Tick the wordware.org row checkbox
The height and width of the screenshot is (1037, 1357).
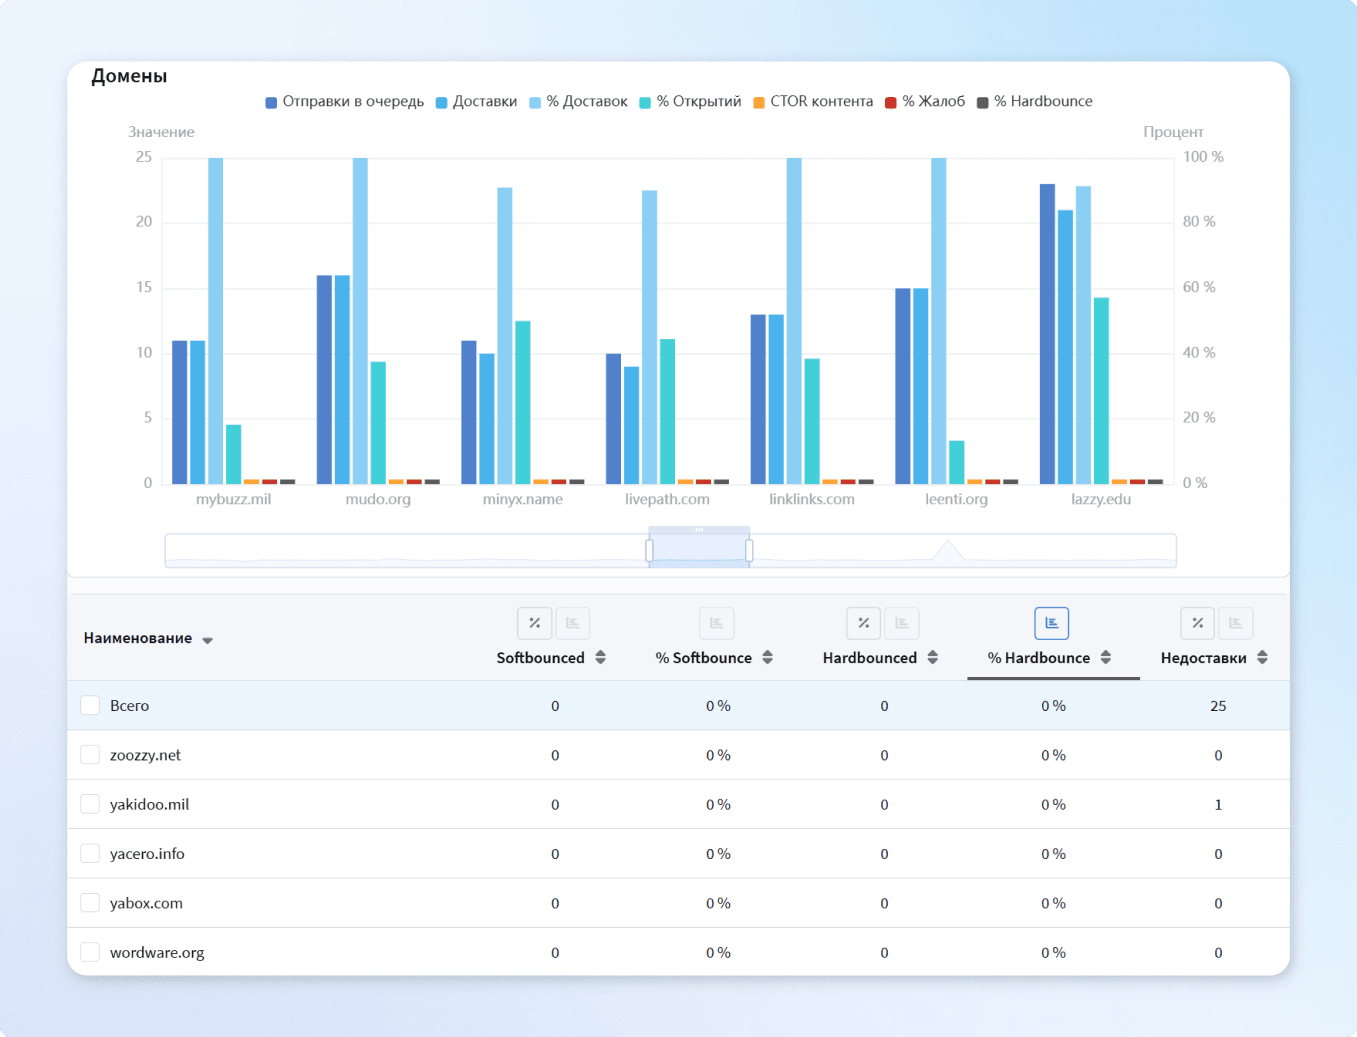[x=90, y=952]
